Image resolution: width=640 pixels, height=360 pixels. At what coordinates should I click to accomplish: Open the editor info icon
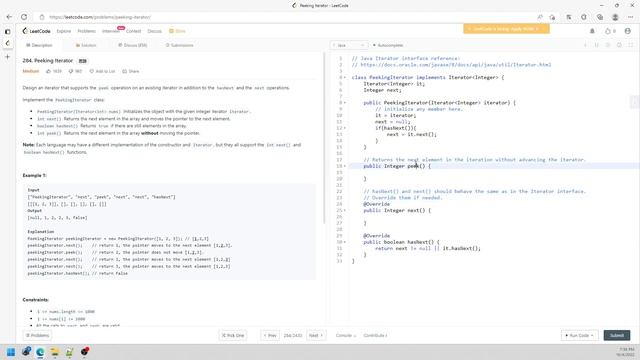(x=585, y=45)
